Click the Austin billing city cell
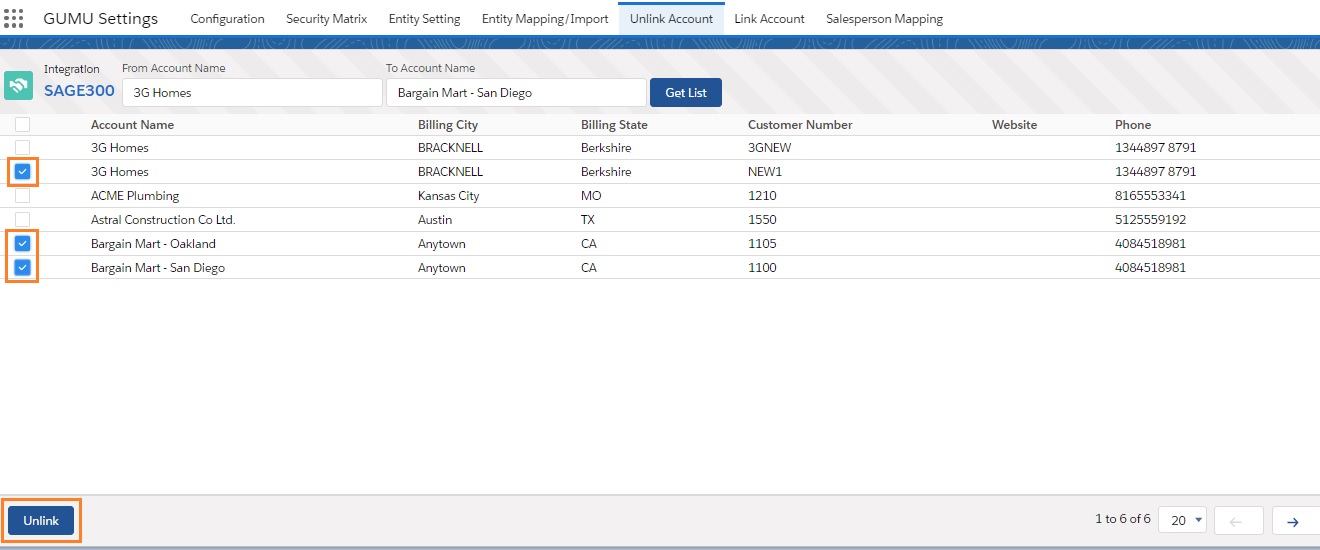Viewport: 1320px width, 550px height. pyautogui.click(x=435, y=220)
